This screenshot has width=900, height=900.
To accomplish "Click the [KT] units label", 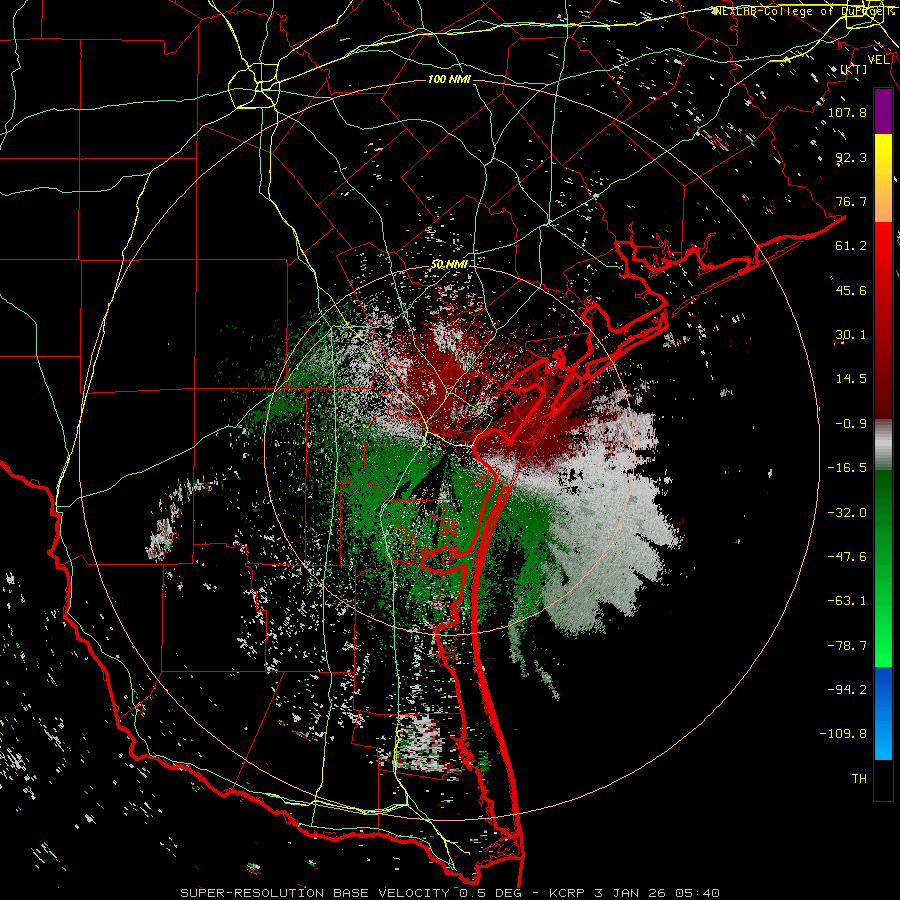I will point(854,69).
